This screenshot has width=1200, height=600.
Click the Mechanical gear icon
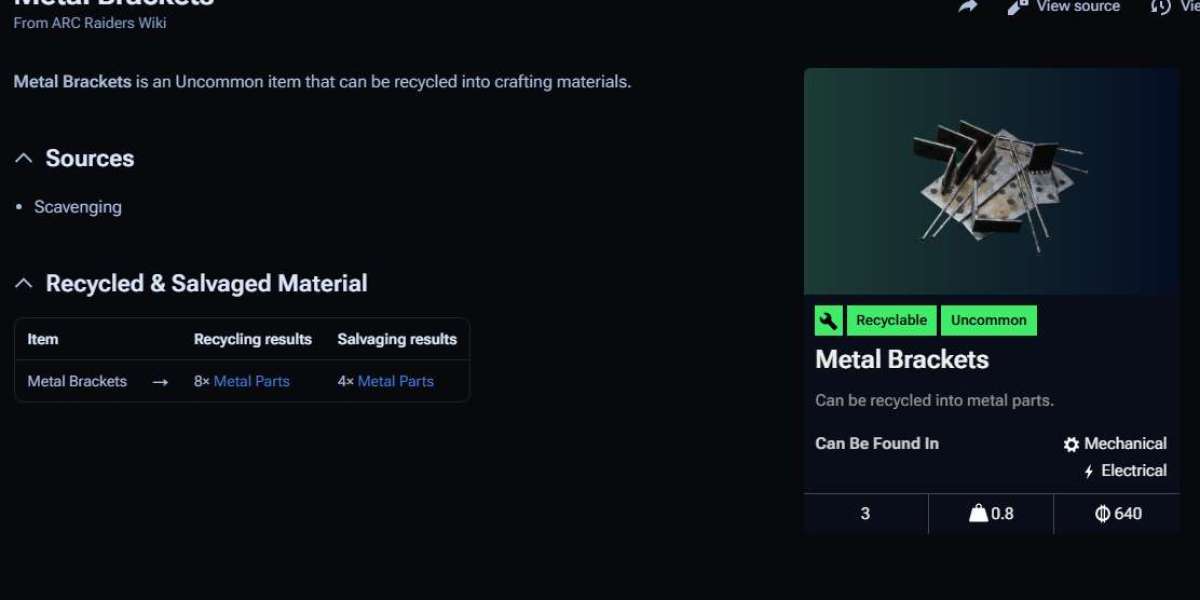(1071, 444)
